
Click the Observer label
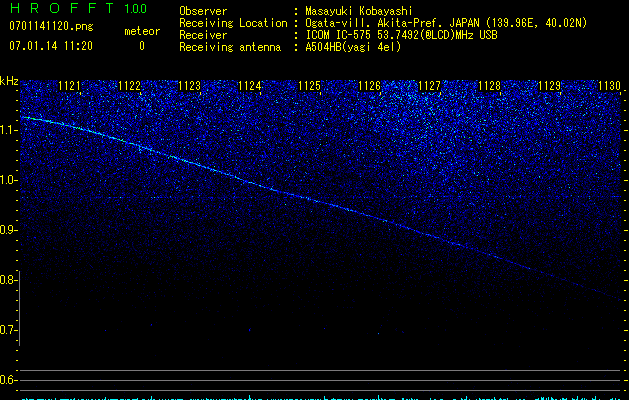pos(203,11)
